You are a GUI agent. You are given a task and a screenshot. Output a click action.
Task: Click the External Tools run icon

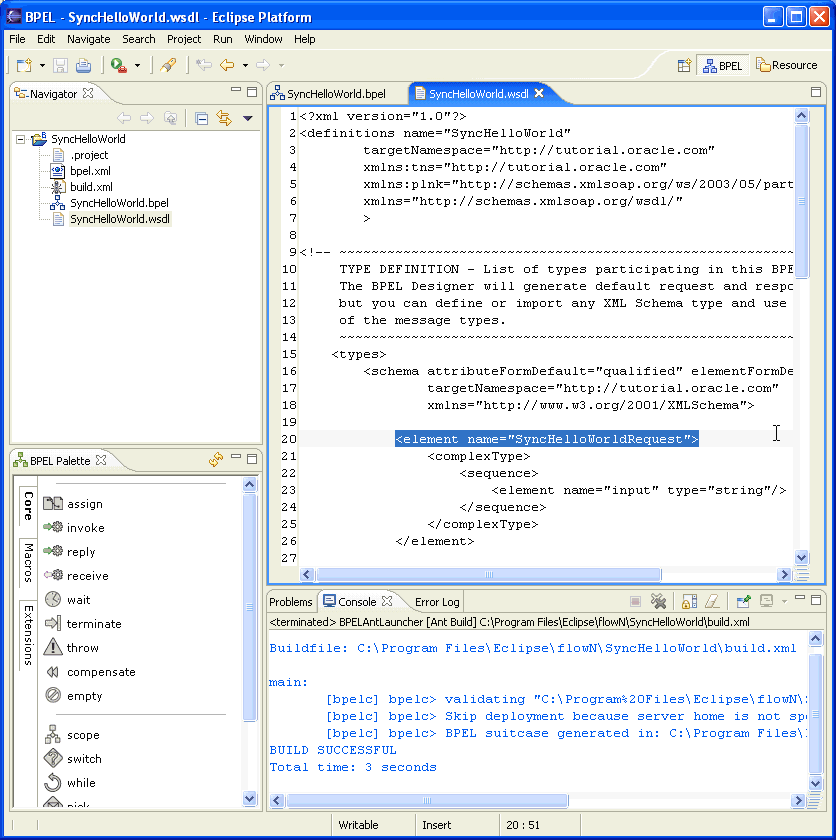[119, 65]
